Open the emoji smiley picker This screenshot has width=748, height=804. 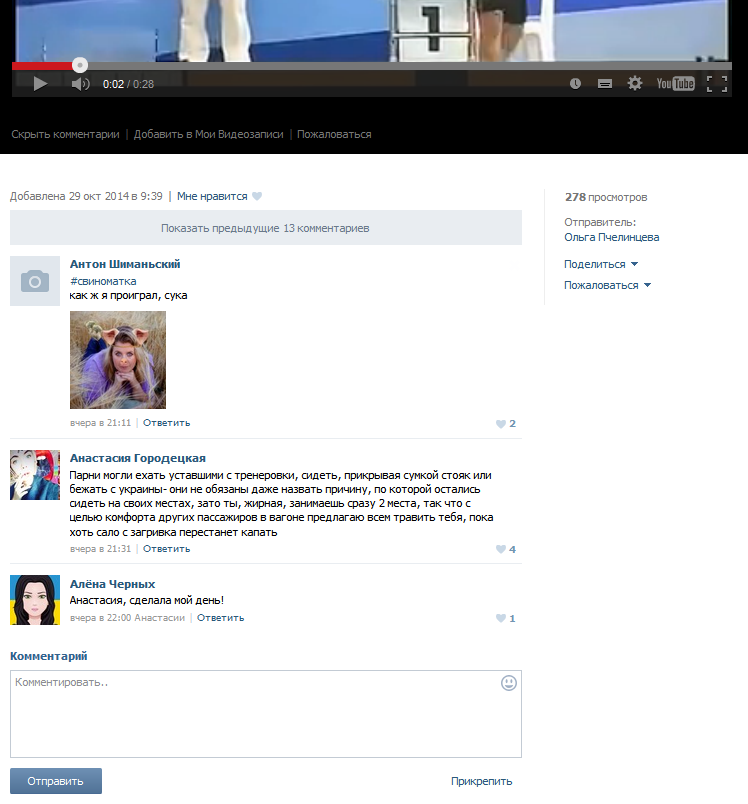point(509,683)
